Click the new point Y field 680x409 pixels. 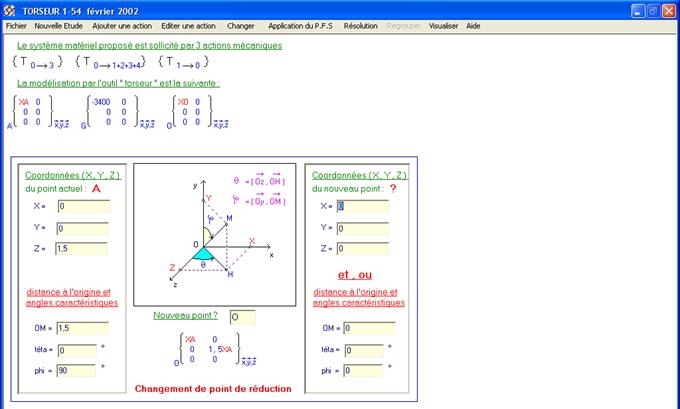tap(363, 228)
